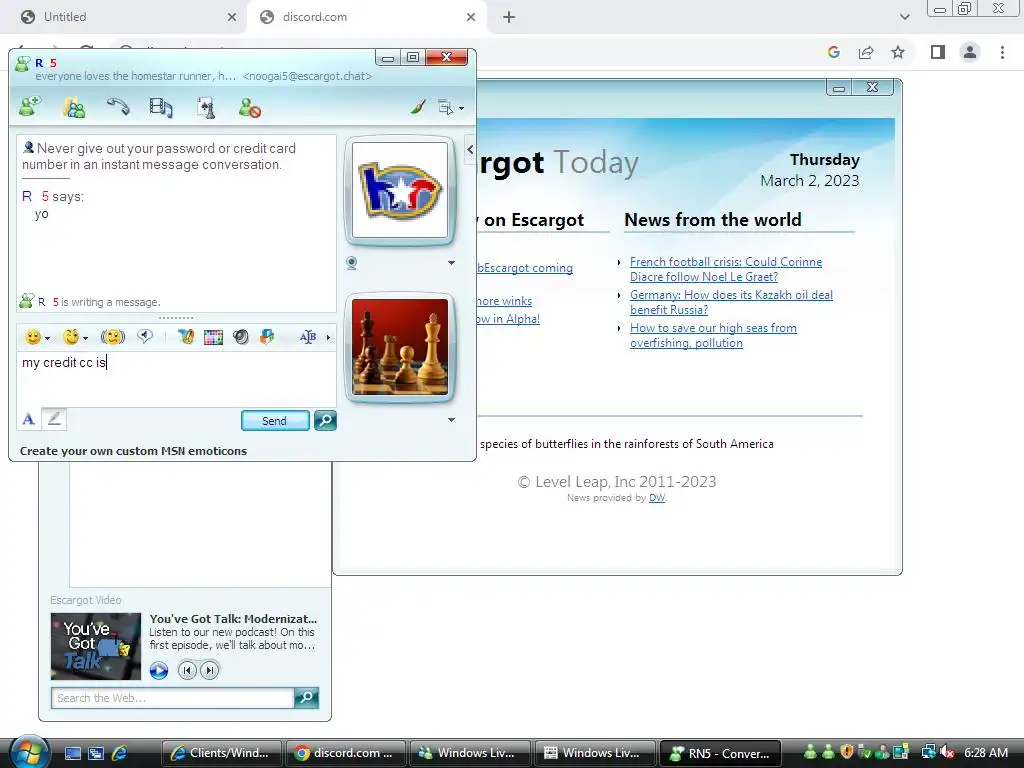Play the Escargot Video podcast
Viewport: 1024px width, 768px height.
[x=159, y=670]
